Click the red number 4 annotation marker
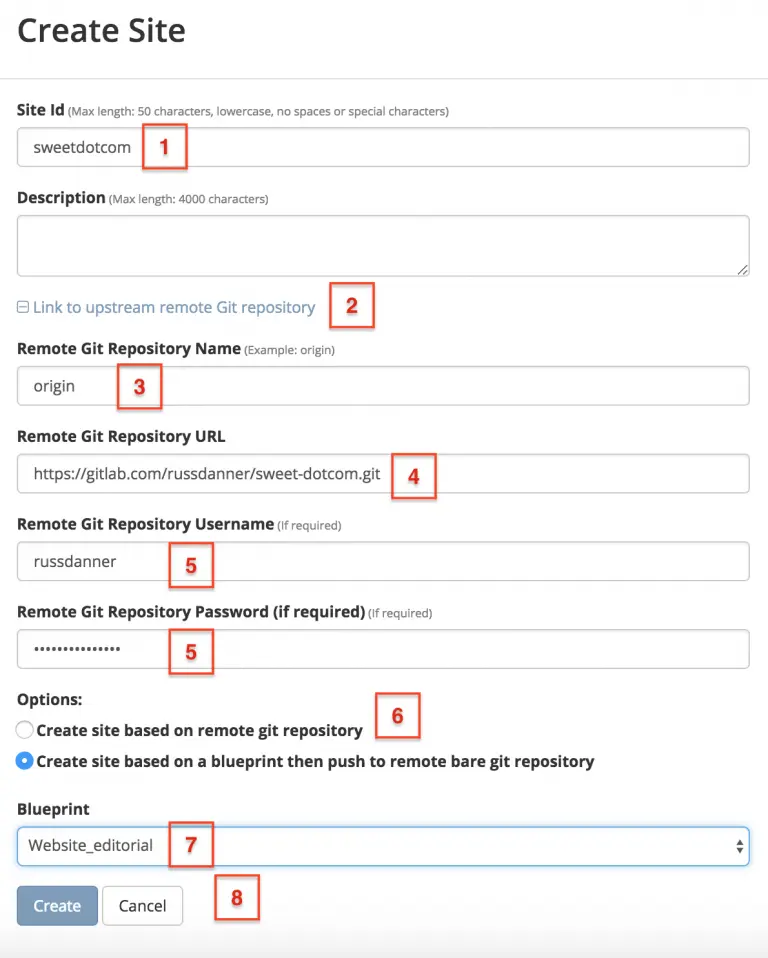The height and width of the screenshot is (958, 768). [x=413, y=475]
